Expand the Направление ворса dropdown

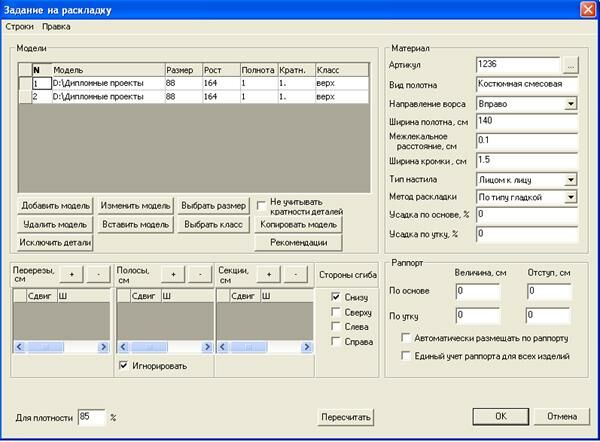[570, 103]
